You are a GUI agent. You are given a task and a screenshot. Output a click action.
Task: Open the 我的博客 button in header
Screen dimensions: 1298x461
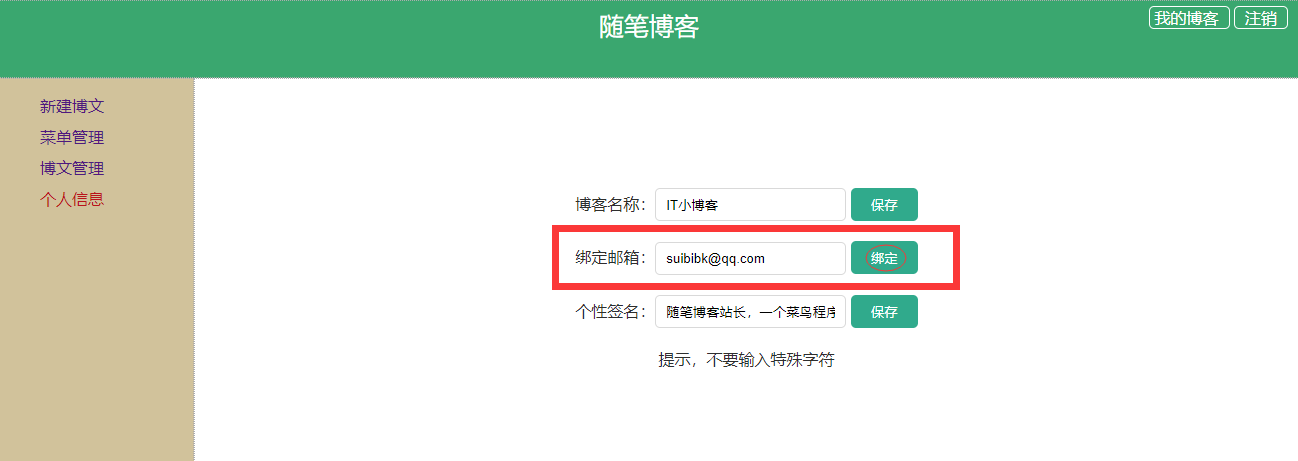[x=1189, y=18]
